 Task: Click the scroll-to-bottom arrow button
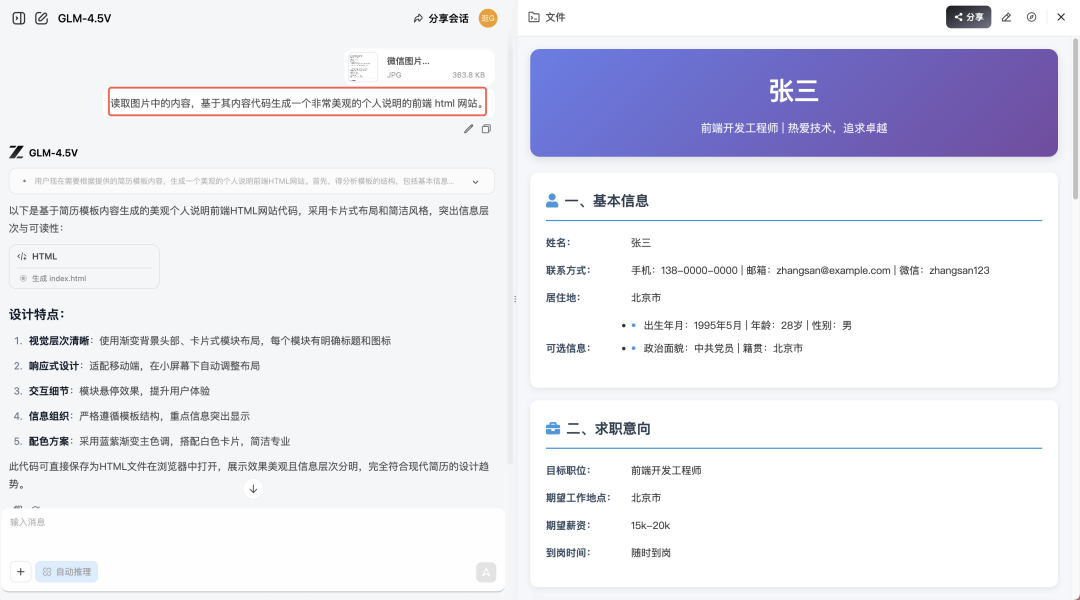(253, 488)
